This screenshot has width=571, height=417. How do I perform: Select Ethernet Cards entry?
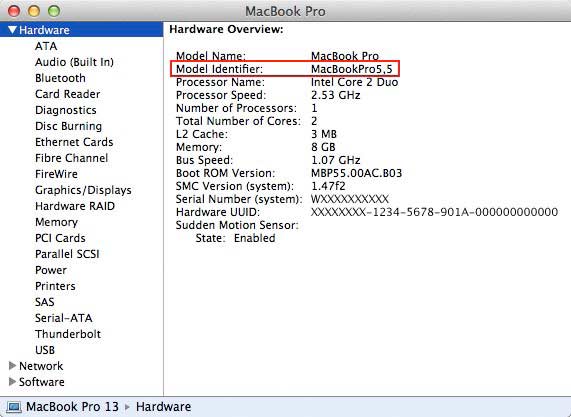[x=74, y=142]
